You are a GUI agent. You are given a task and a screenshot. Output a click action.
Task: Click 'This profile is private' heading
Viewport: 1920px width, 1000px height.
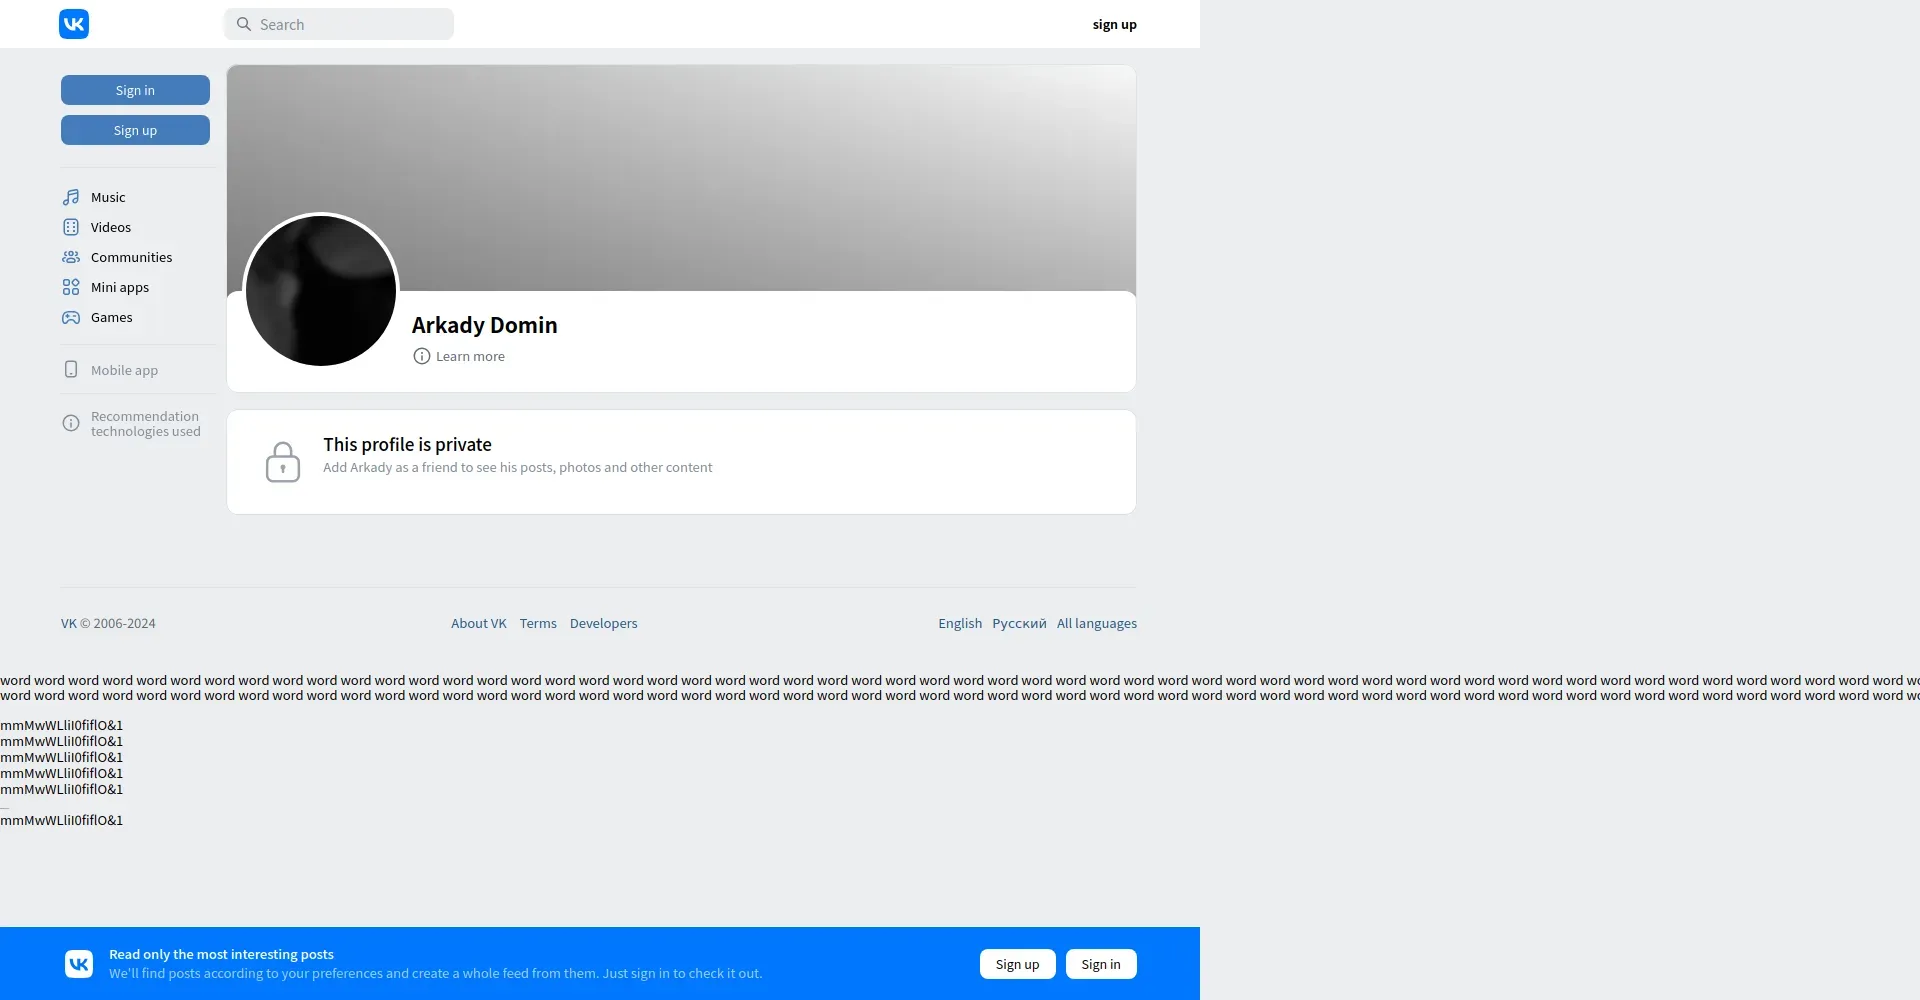point(407,444)
